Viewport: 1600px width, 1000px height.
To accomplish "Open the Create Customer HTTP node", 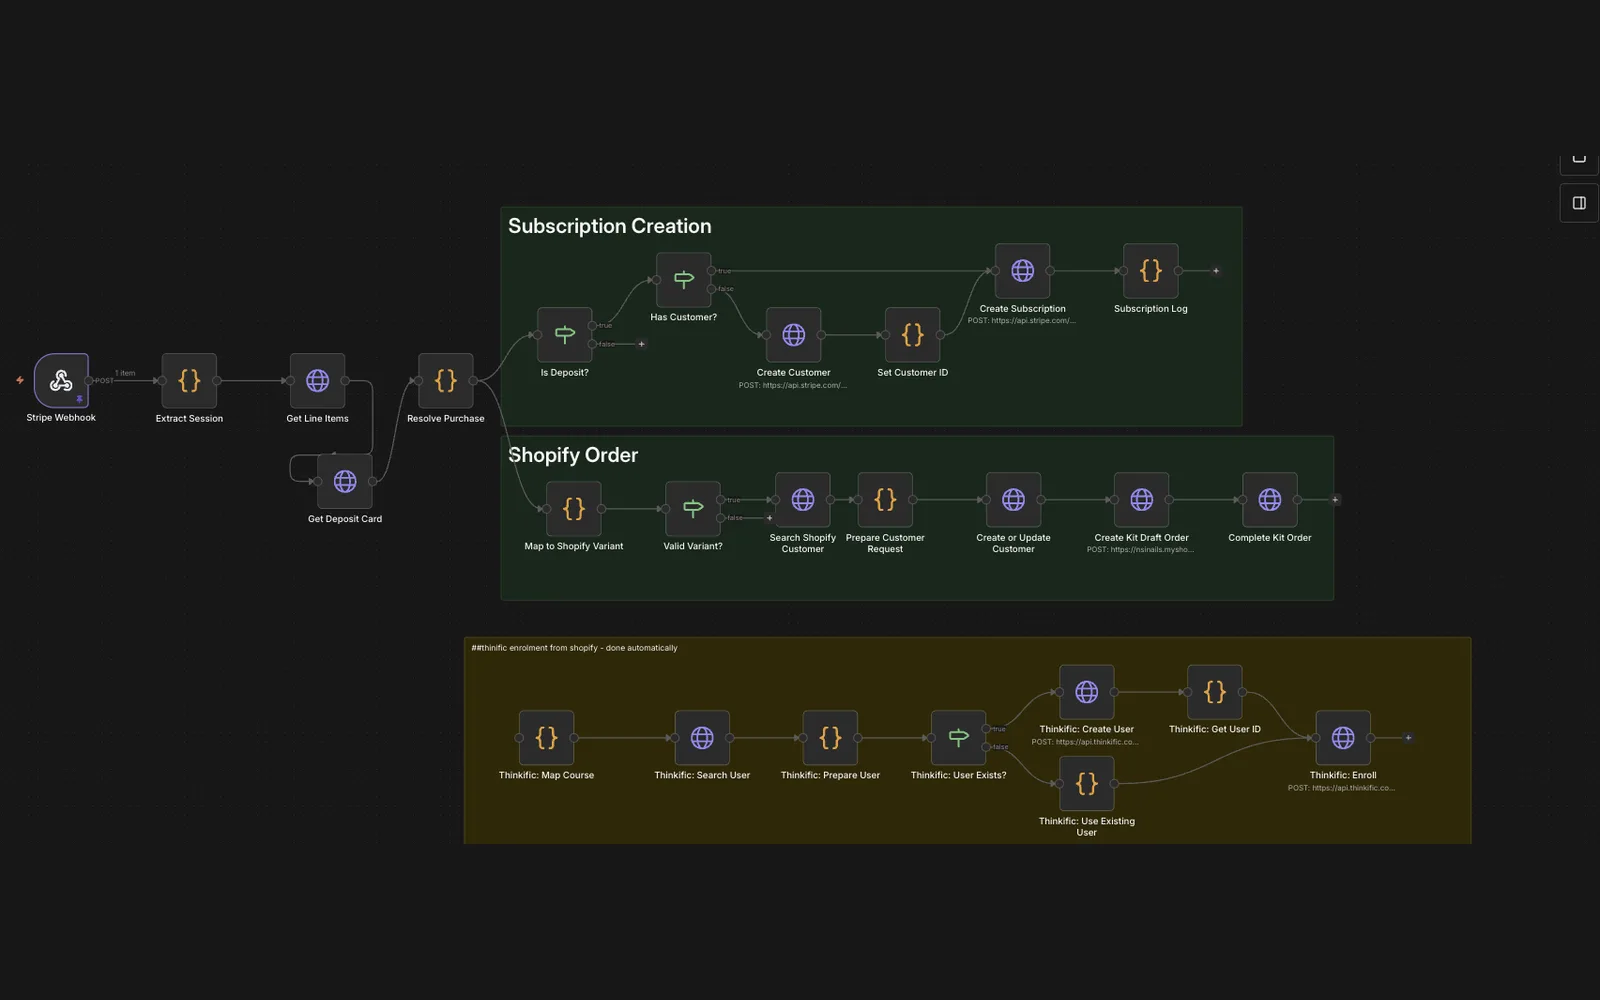I will click(x=793, y=335).
